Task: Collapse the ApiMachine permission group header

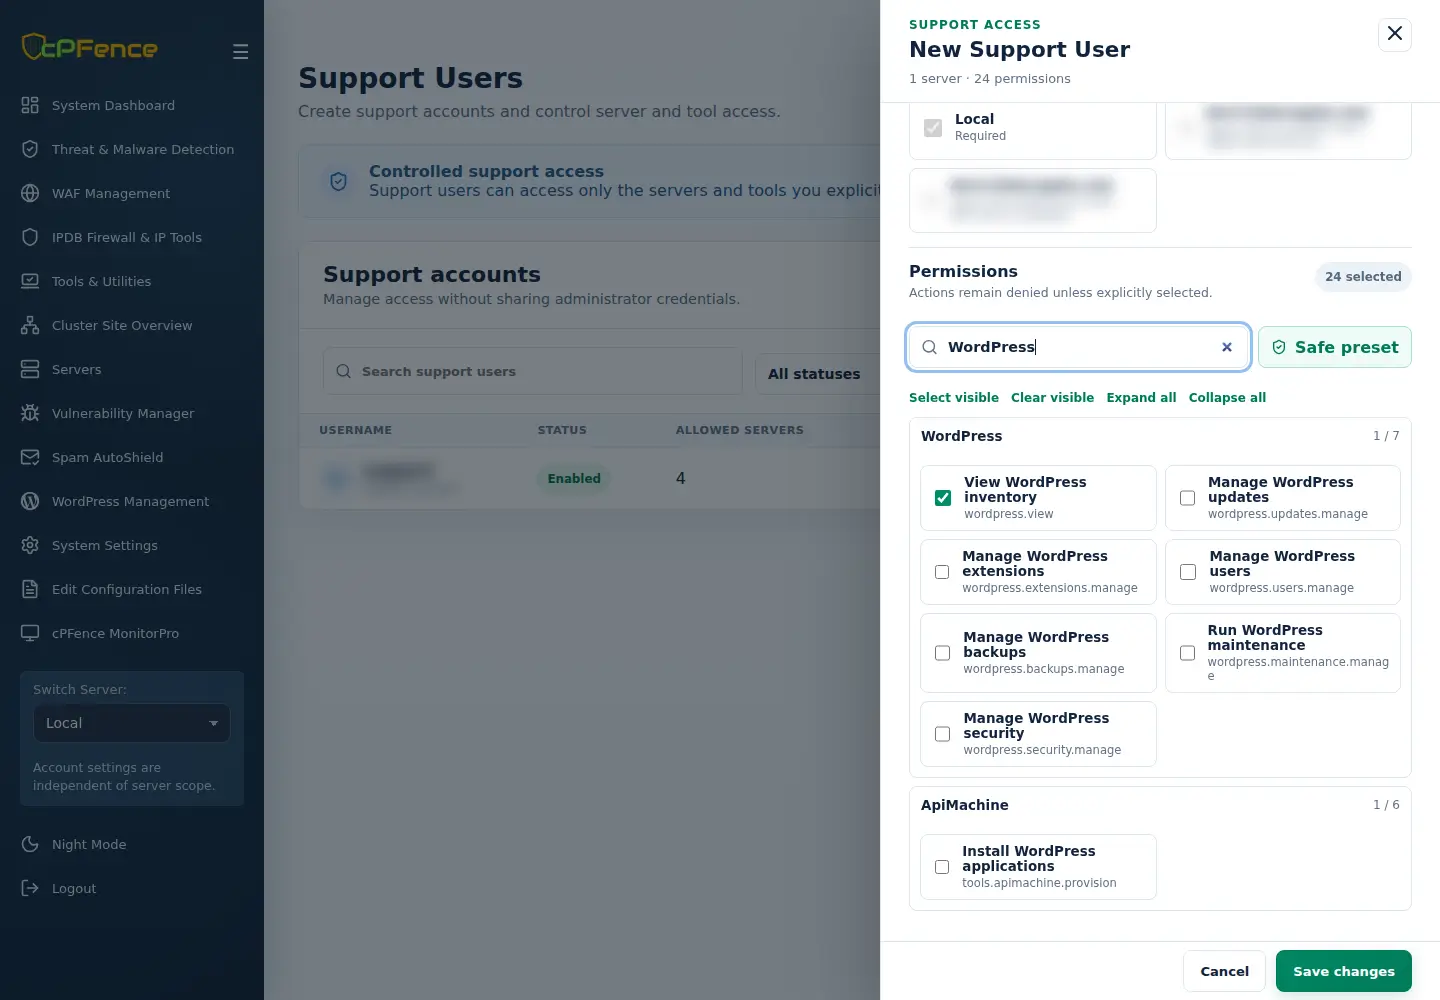Action: coord(1160,805)
